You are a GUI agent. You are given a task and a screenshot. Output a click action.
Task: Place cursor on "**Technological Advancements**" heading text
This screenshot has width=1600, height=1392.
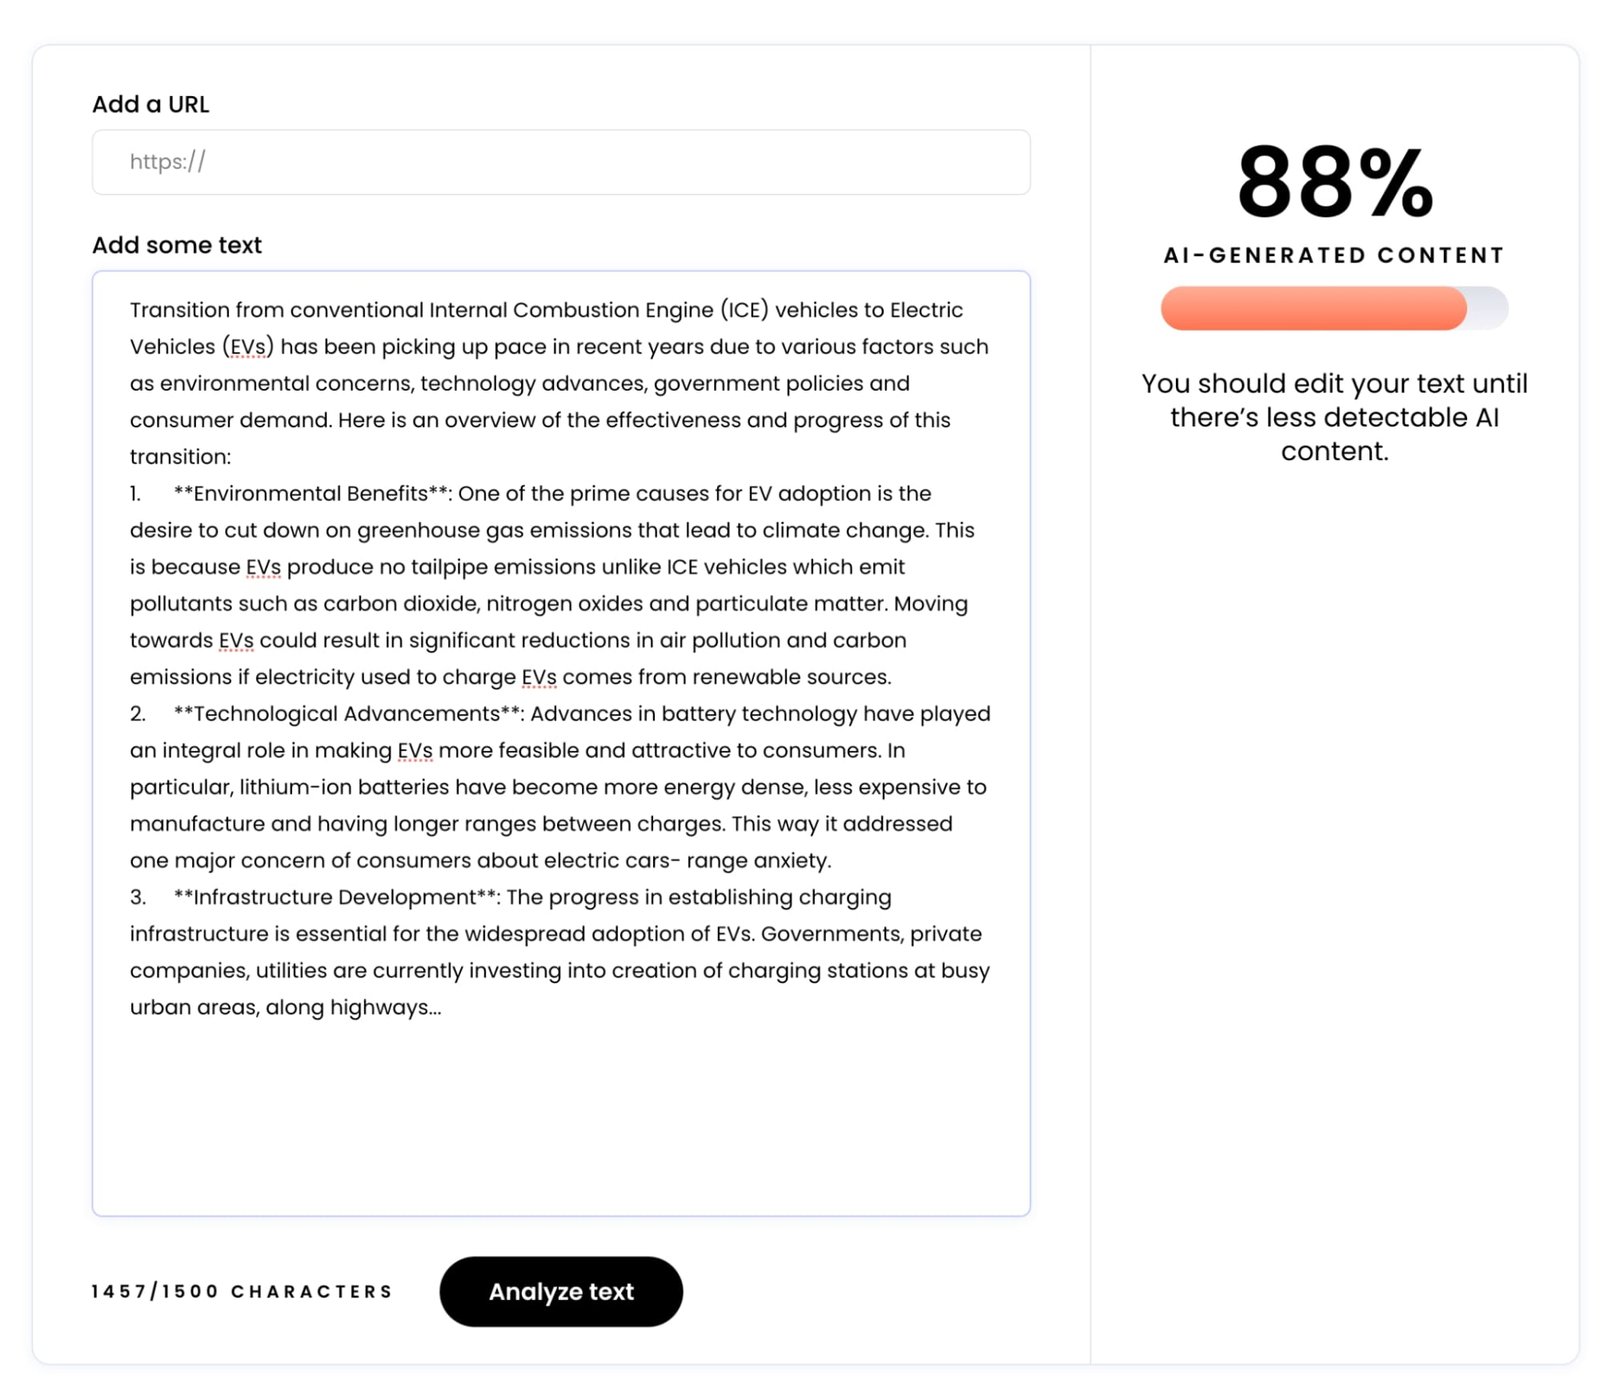point(348,714)
